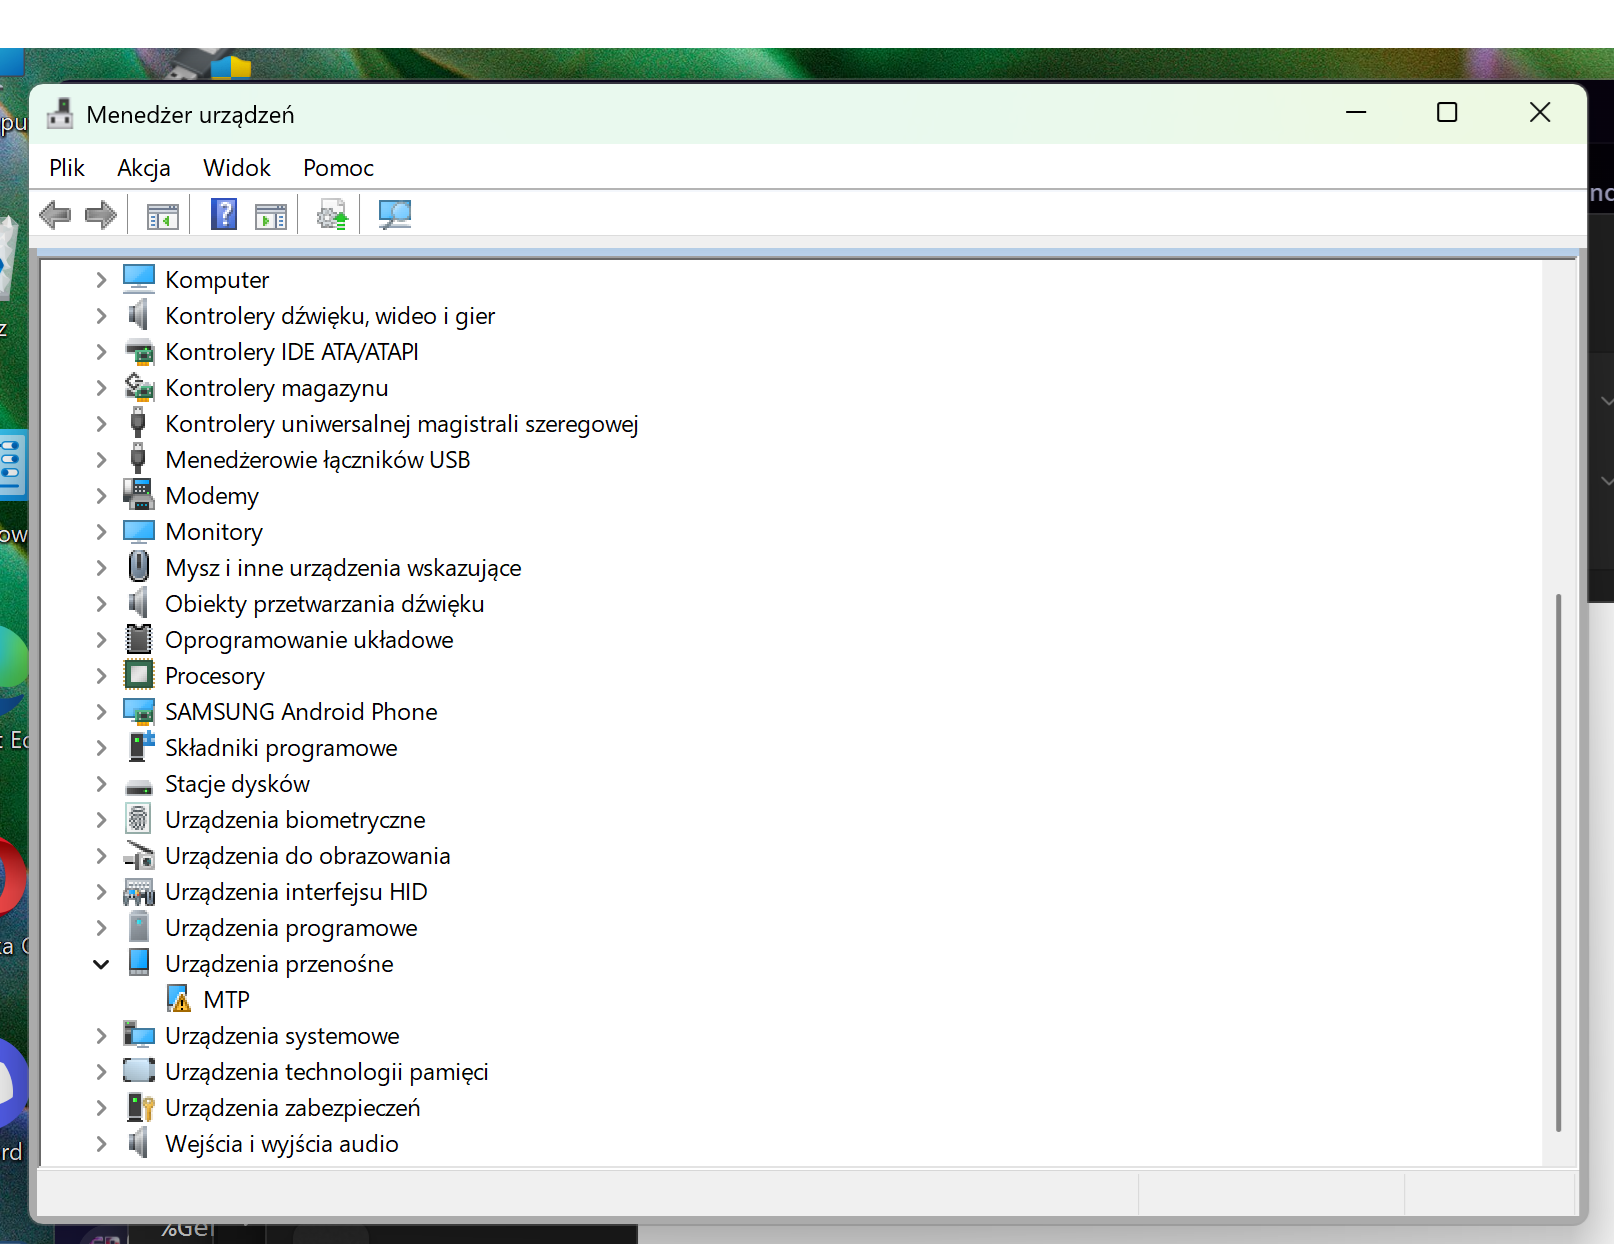Image resolution: width=1614 pixels, height=1244 pixels.
Task: Select the MTP device entry
Action: [x=224, y=999]
